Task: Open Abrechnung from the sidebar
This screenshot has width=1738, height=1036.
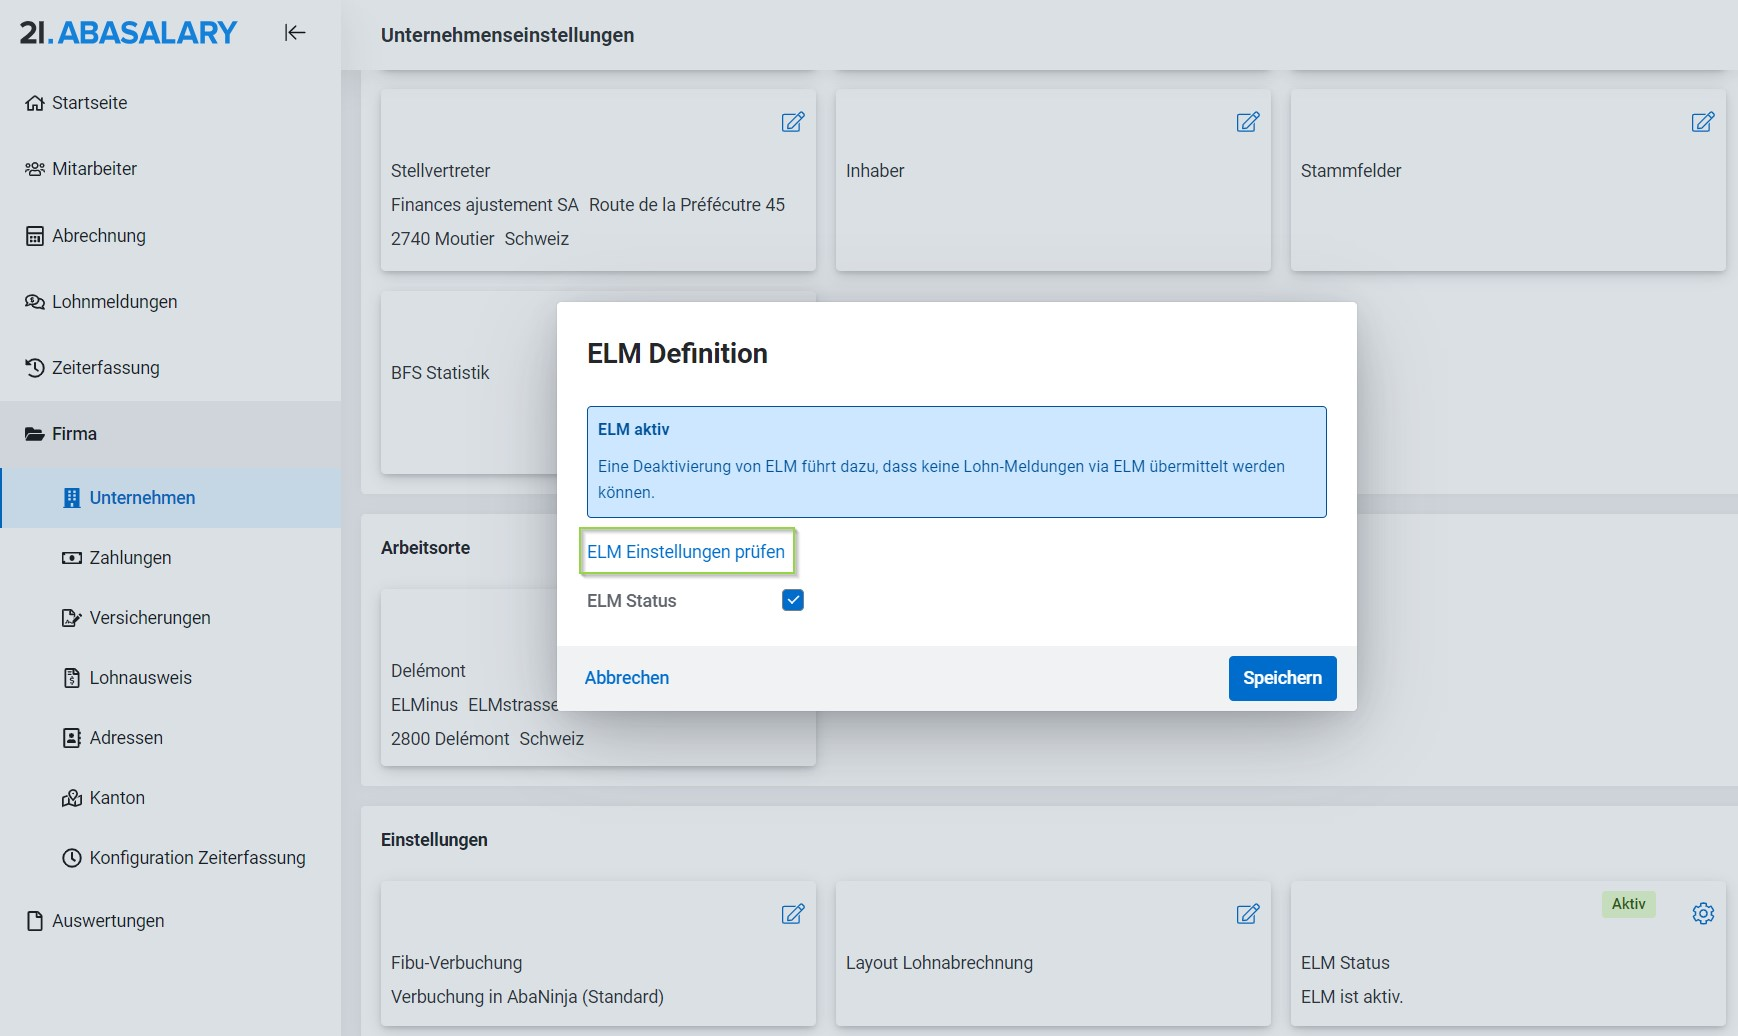Action: click(98, 236)
